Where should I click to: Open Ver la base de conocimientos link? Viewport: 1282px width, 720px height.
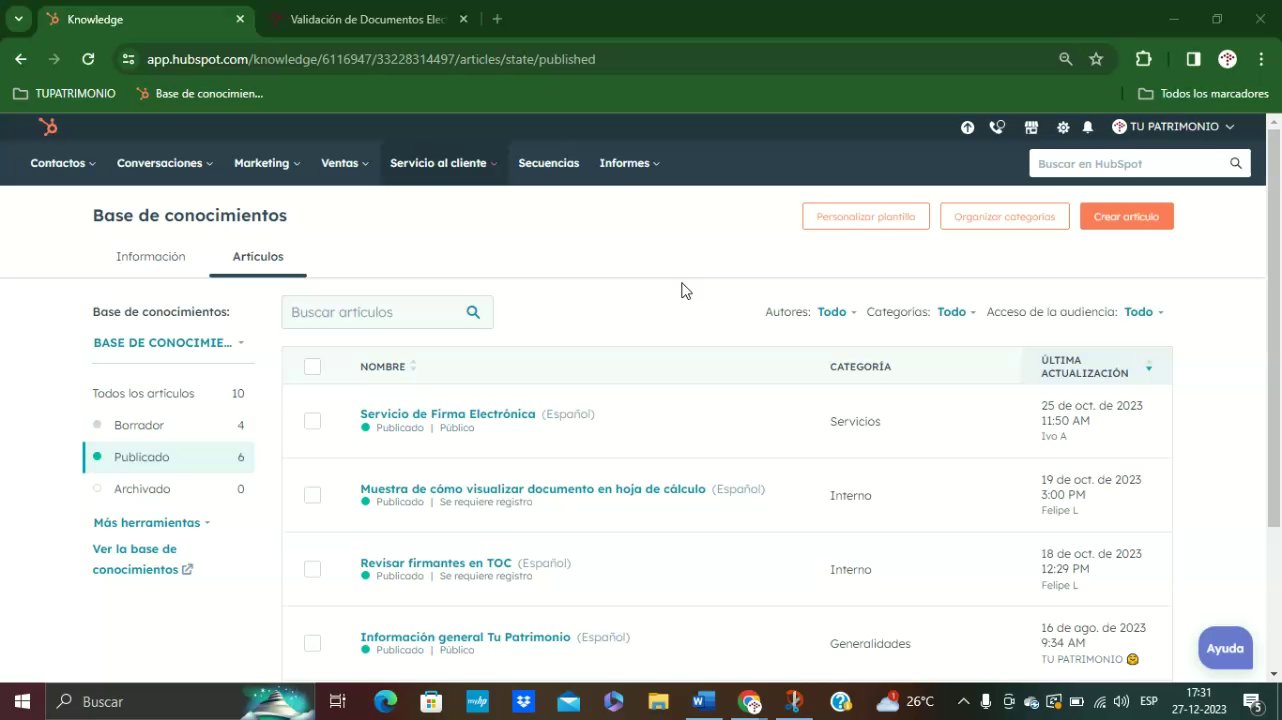coord(143,559)
